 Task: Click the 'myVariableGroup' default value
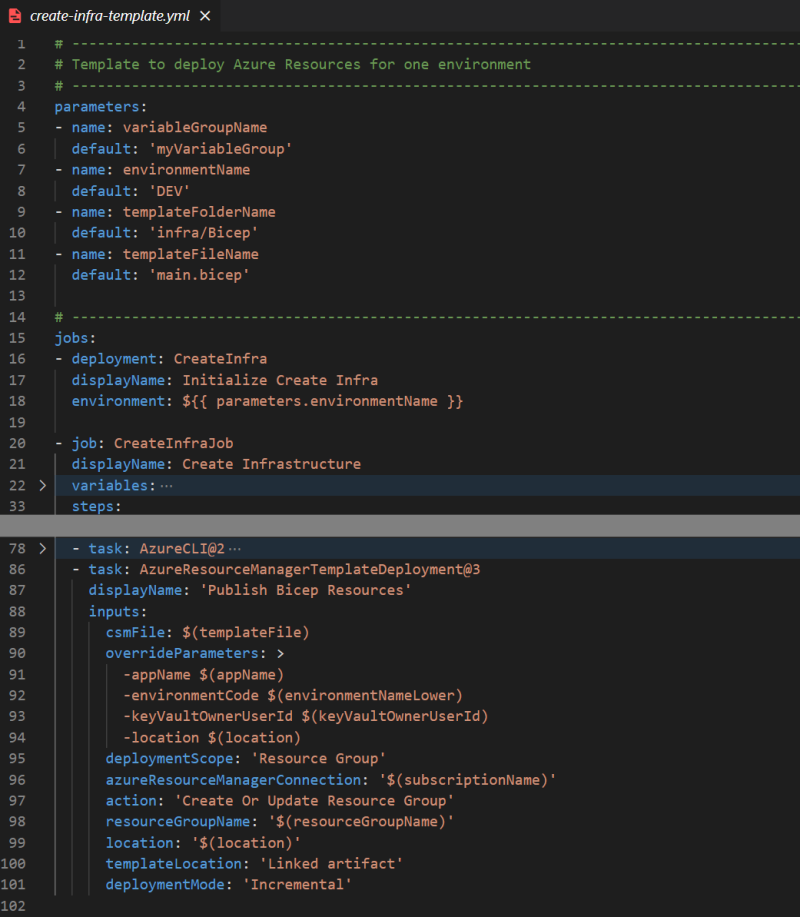[x=231, y=148]
